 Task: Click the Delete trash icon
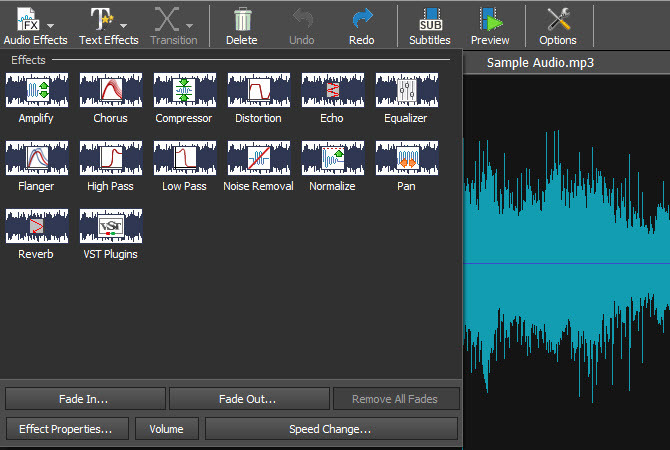[243, 20]
